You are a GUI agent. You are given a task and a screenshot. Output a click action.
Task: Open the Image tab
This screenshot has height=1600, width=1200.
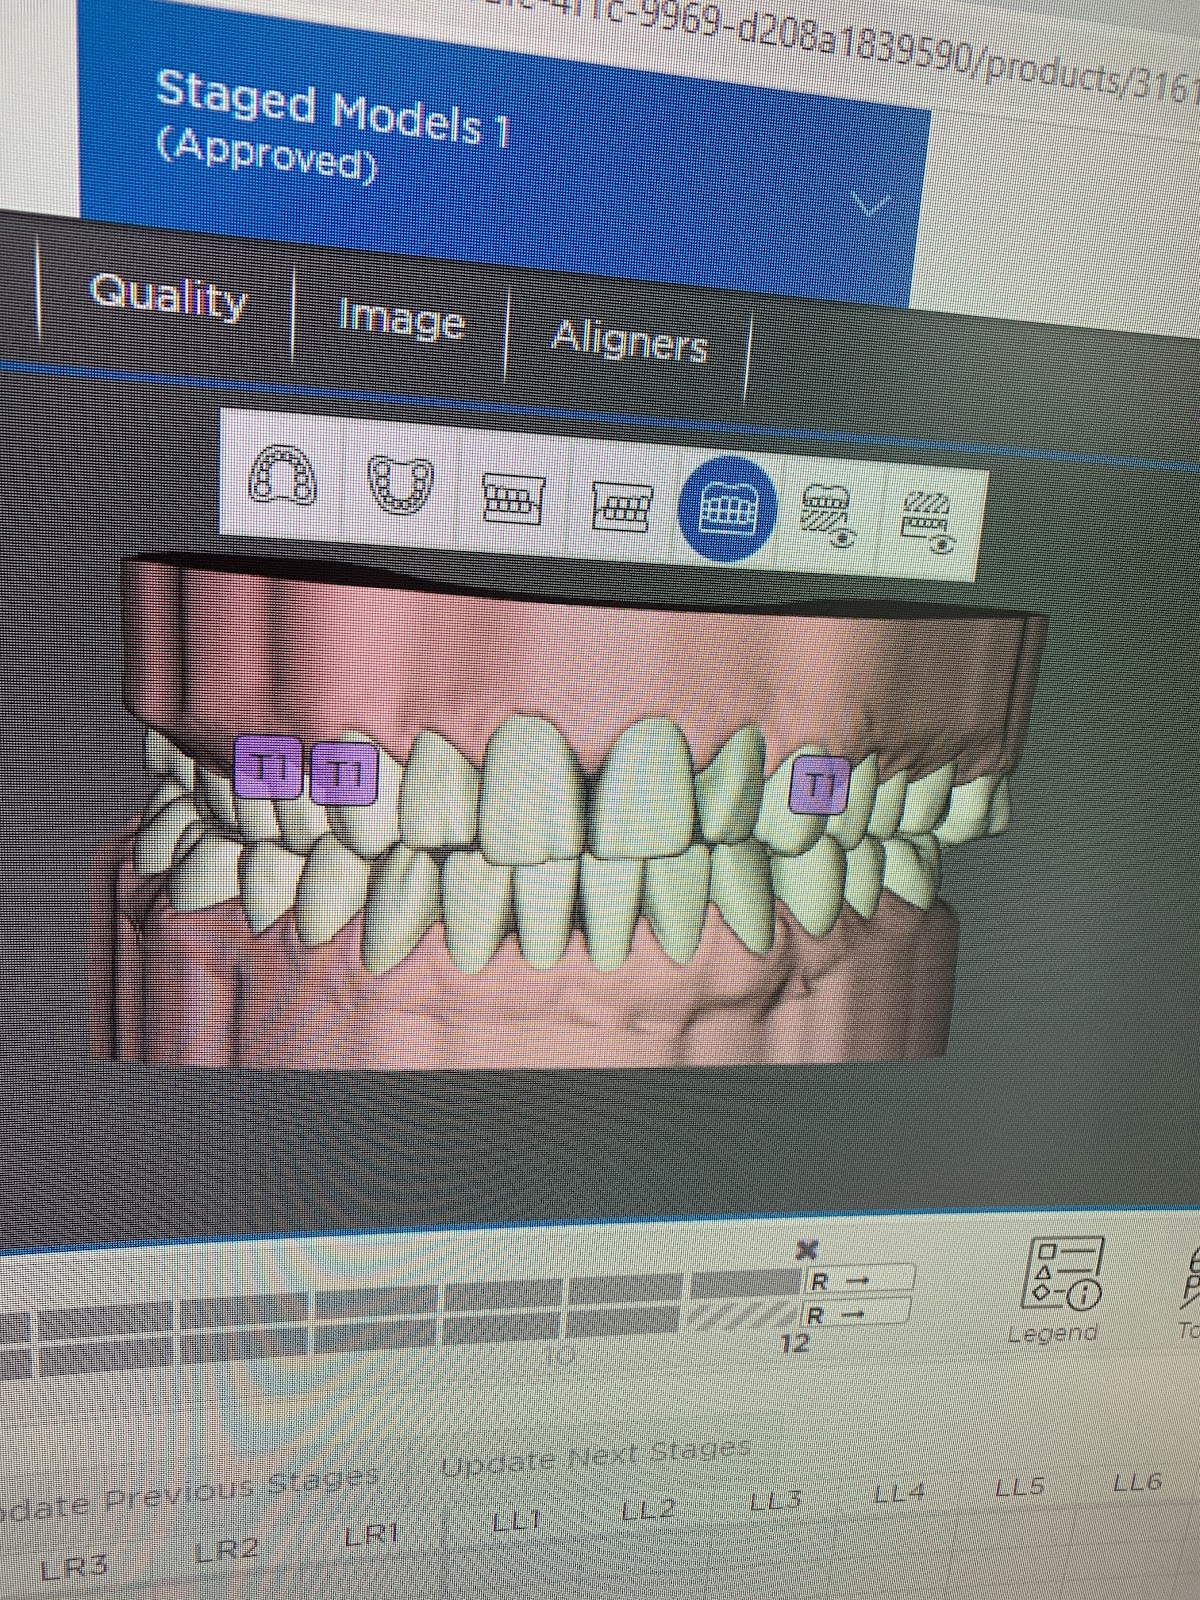click(x=401, y=320)
